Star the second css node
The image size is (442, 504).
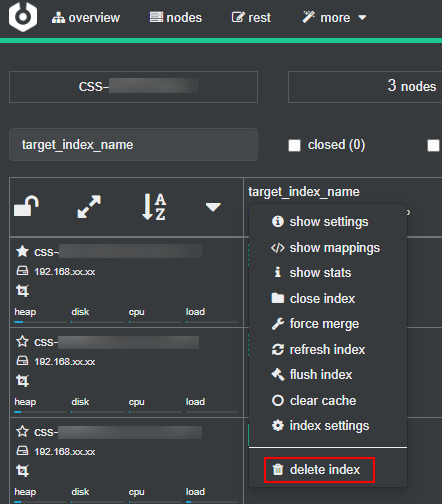[x=22, y=341]
